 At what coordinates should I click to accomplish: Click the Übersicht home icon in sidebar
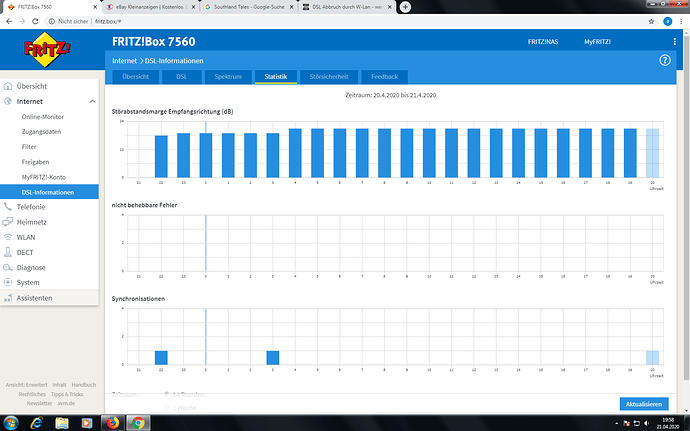7,86
